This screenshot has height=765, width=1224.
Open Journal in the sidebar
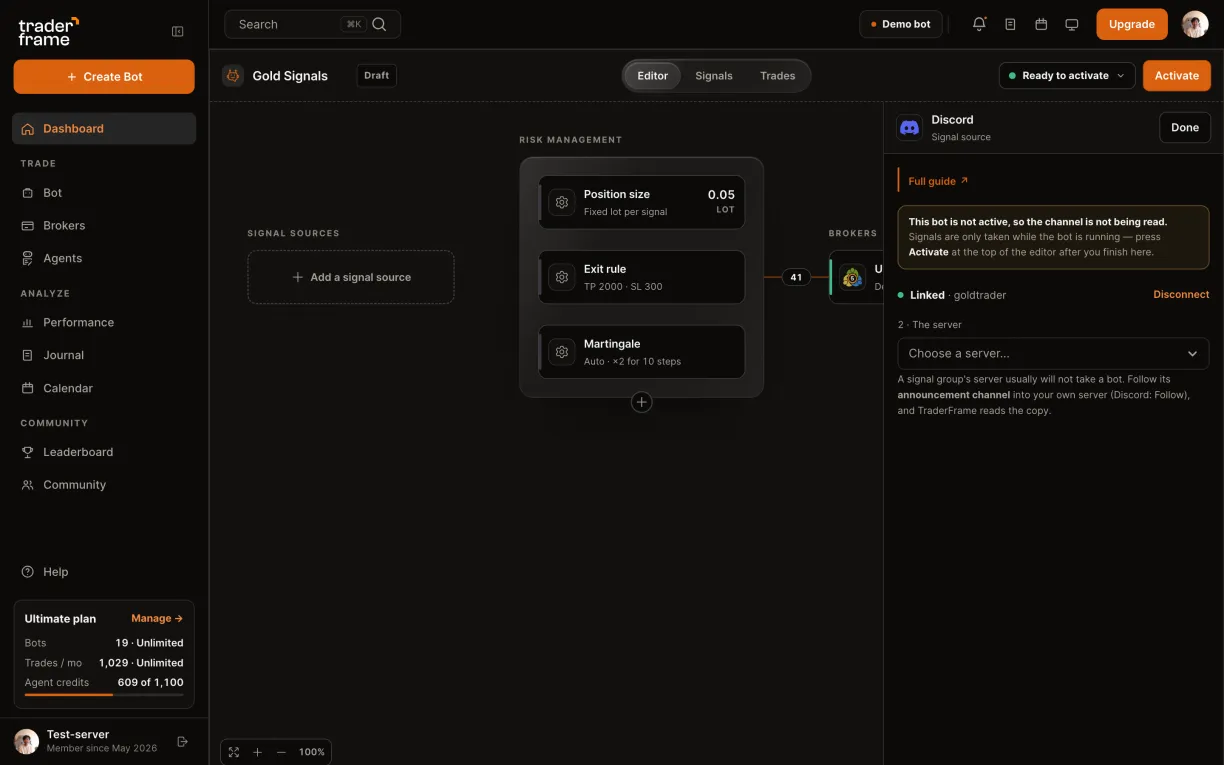point(104,355)
